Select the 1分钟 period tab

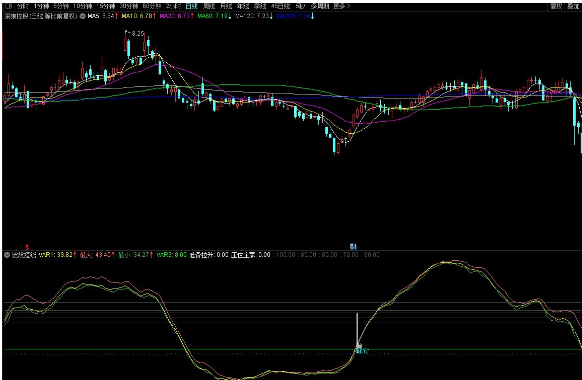[x=41, y=6]
